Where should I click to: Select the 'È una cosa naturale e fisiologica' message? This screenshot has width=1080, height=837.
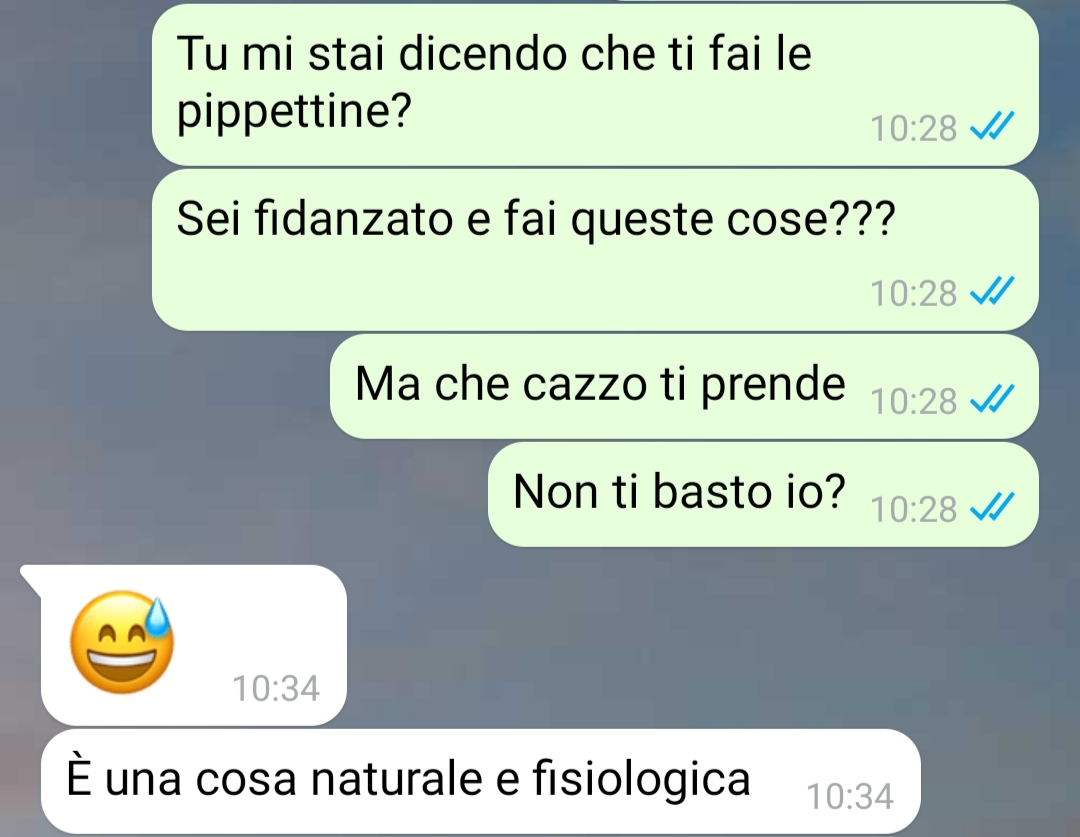pos(480,781)
